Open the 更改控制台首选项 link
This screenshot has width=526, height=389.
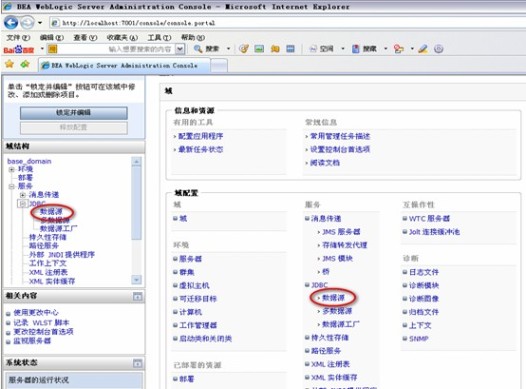click(x=43, y=332)
